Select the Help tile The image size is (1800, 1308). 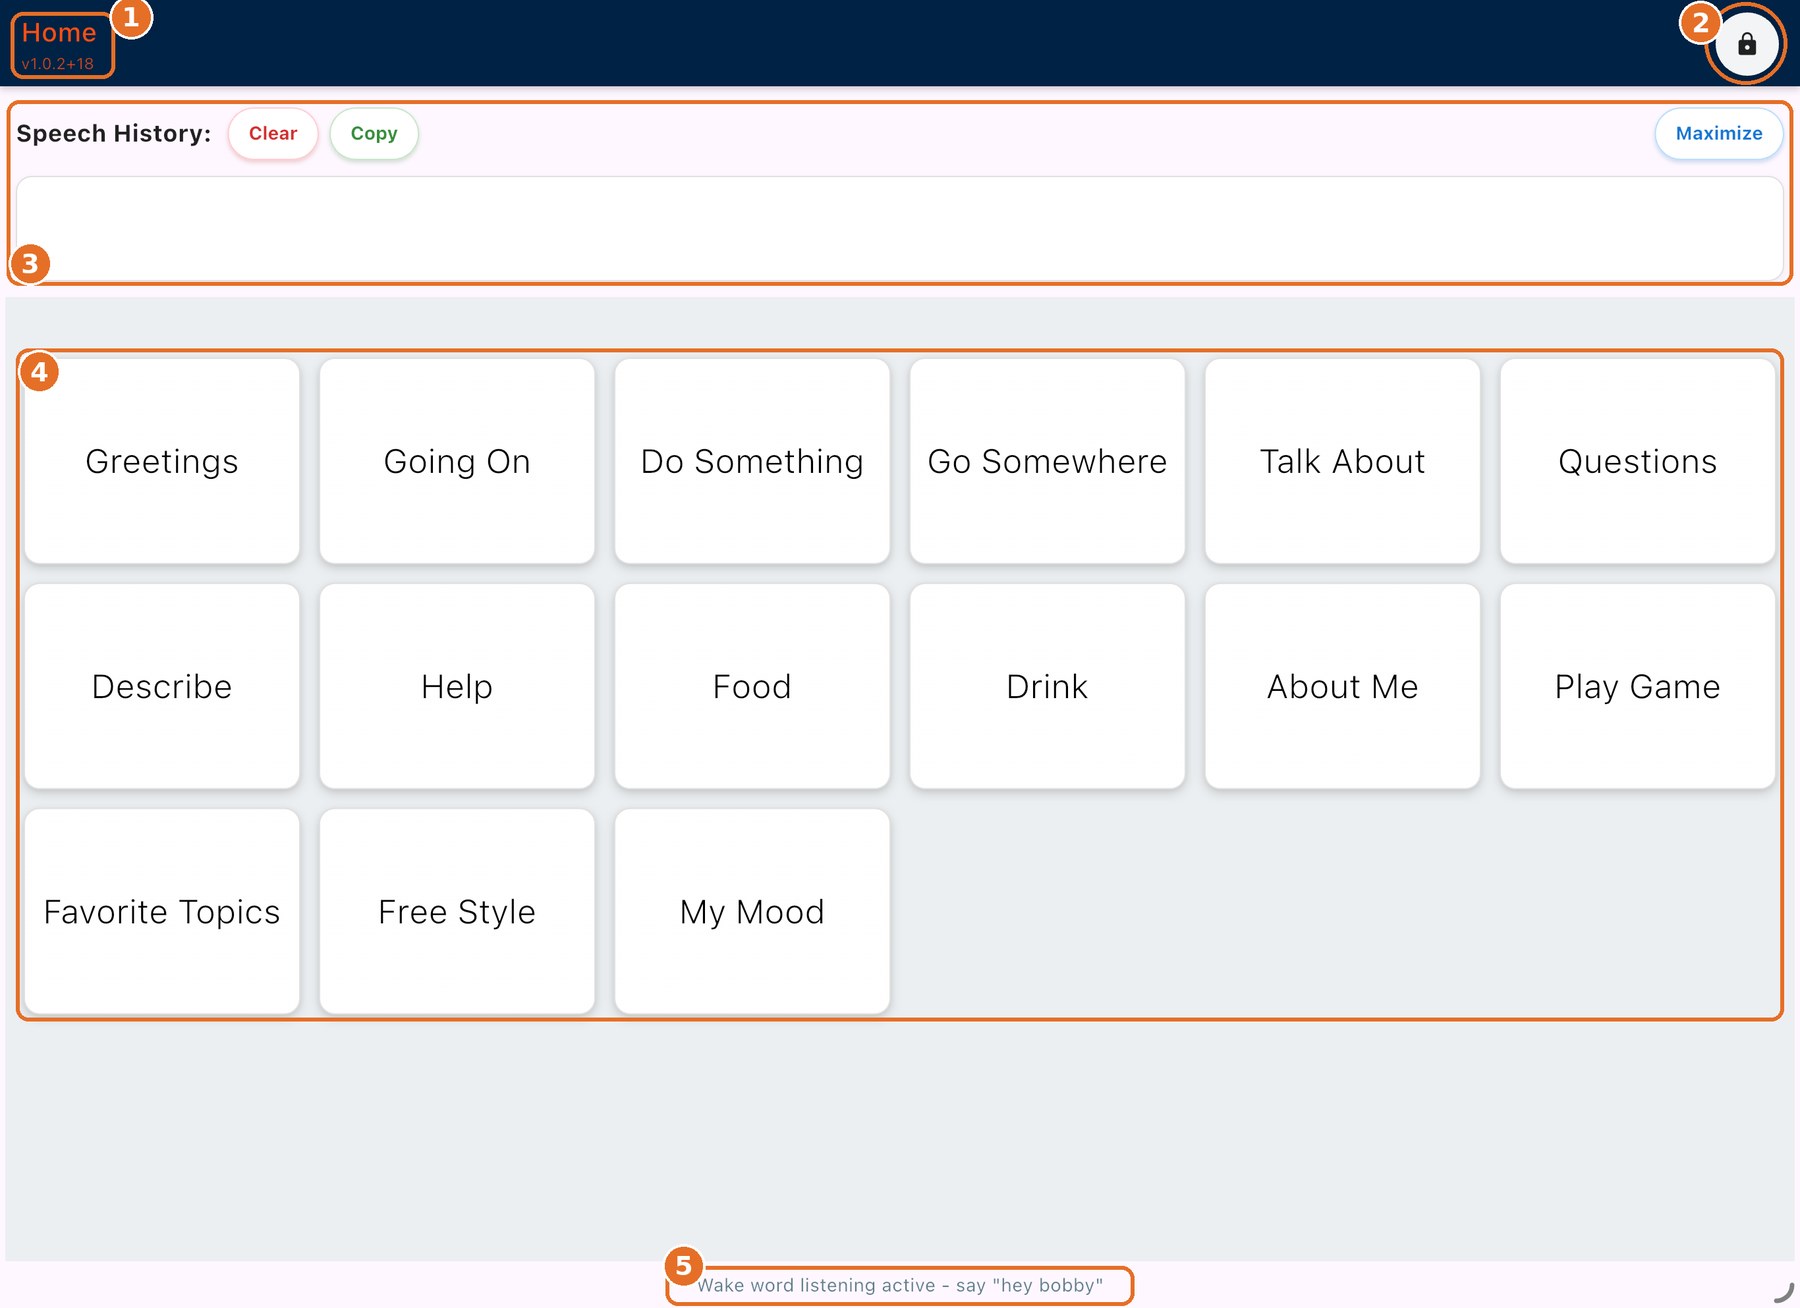coord(457,686)
